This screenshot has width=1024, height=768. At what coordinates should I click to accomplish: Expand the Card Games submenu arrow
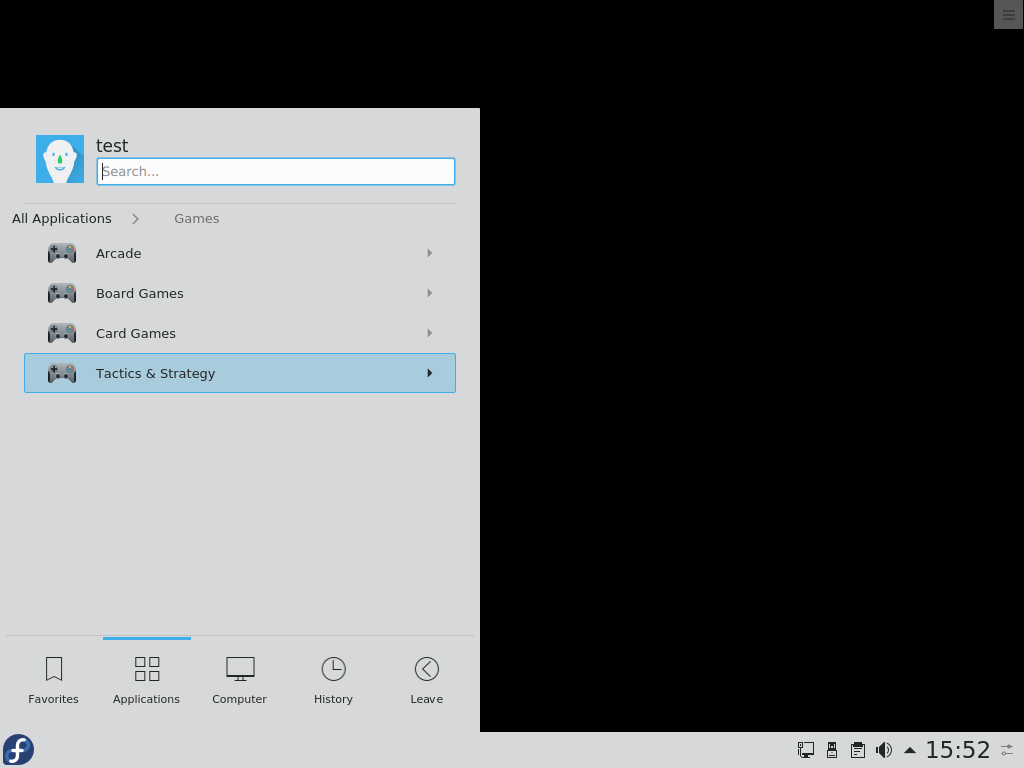430,333
